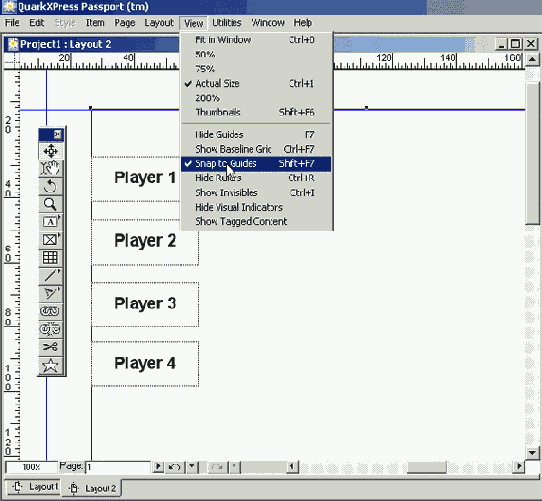Click the horizontal scrollbar right arrow

(518, 467)
